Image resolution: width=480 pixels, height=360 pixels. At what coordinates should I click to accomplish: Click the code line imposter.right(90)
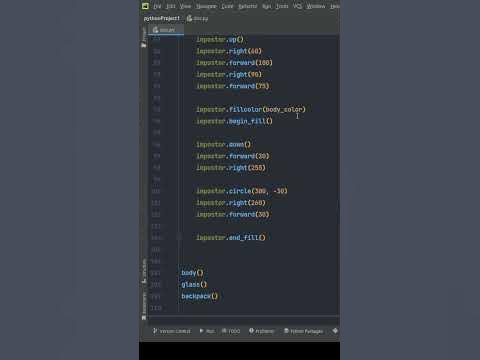point(229,74)
